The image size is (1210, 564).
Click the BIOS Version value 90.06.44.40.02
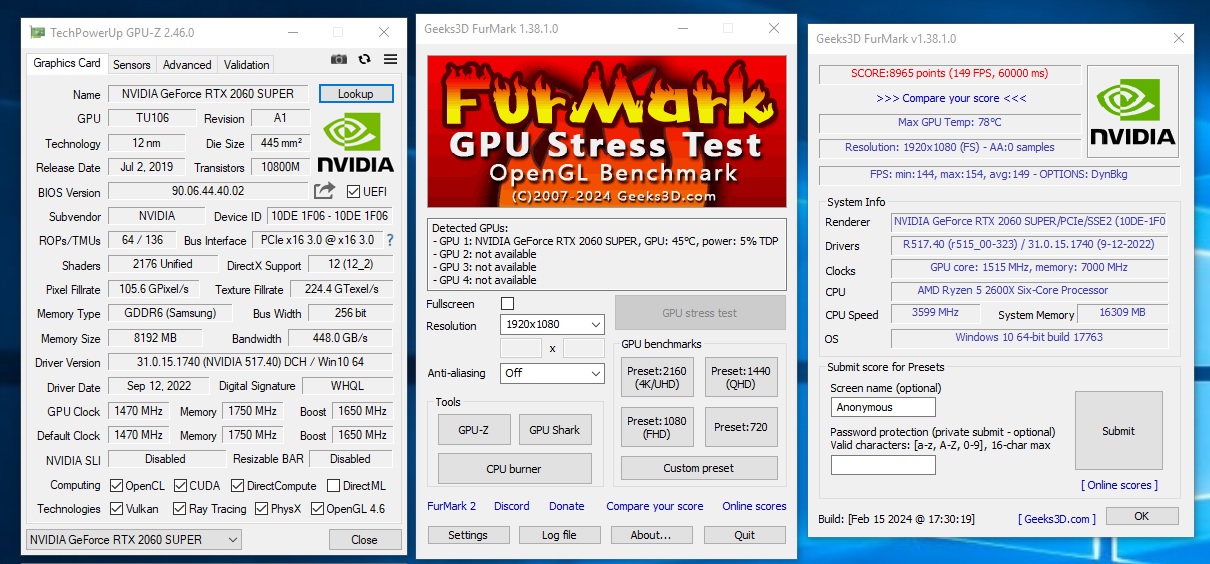(208, 191)
